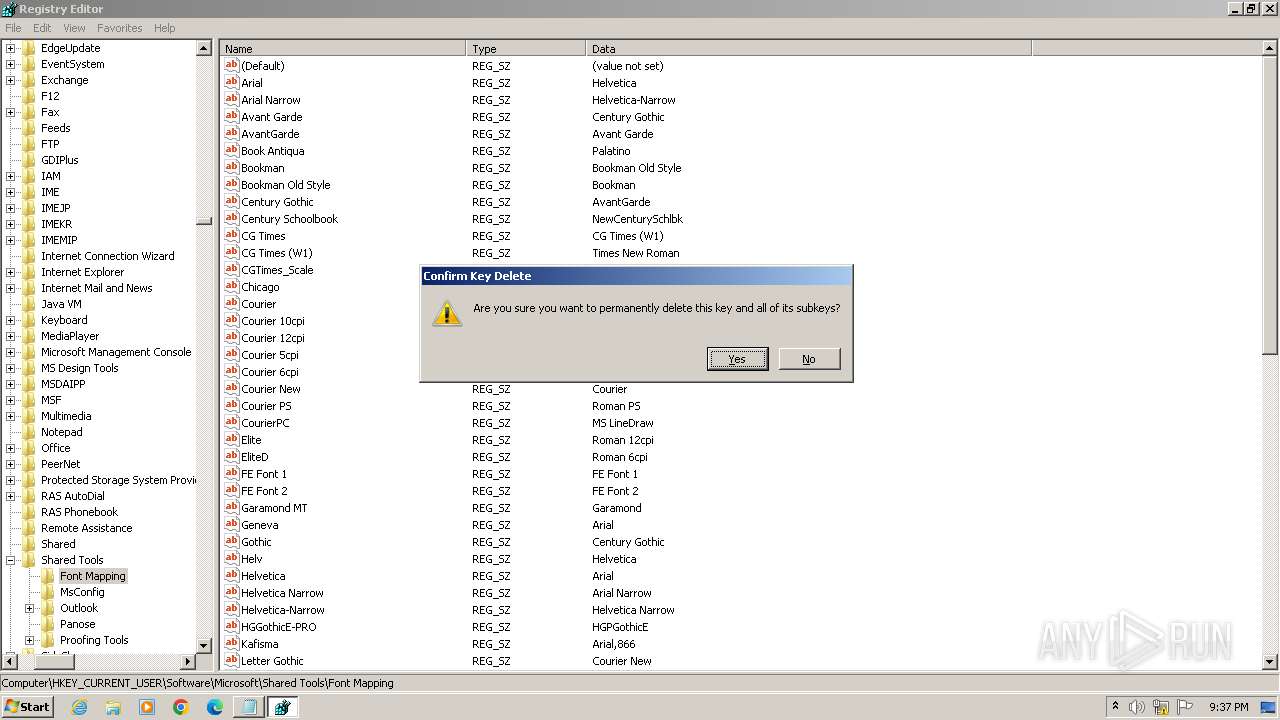Click the tree pane scroll up arrow
The width and height of the screenshot is (1280, 720).
pyautogui.click(x=204, y=48)
